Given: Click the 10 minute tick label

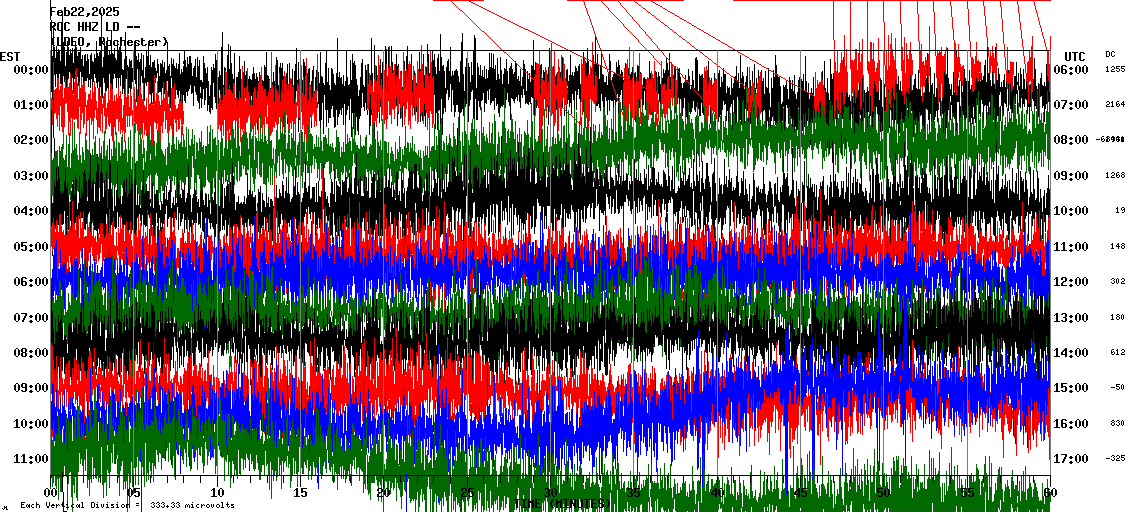Looking at the screenshot, I should pos(218,493).
